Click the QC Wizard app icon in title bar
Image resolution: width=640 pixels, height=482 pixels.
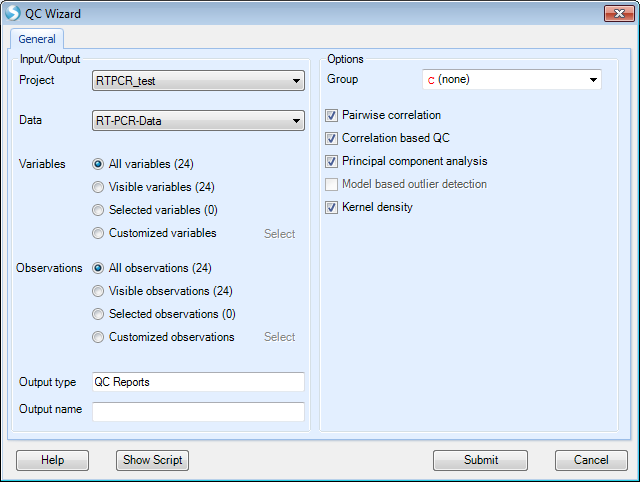click(13, 13)
